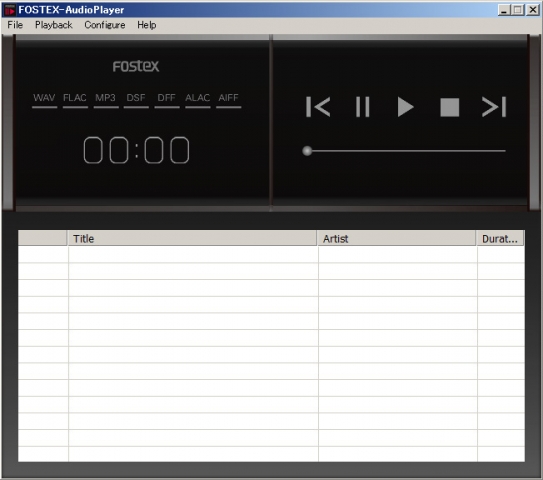Maximize the FOSTEX-AudioPlayer window
Screen dimensions: 543x480
[x=518, y=10]
